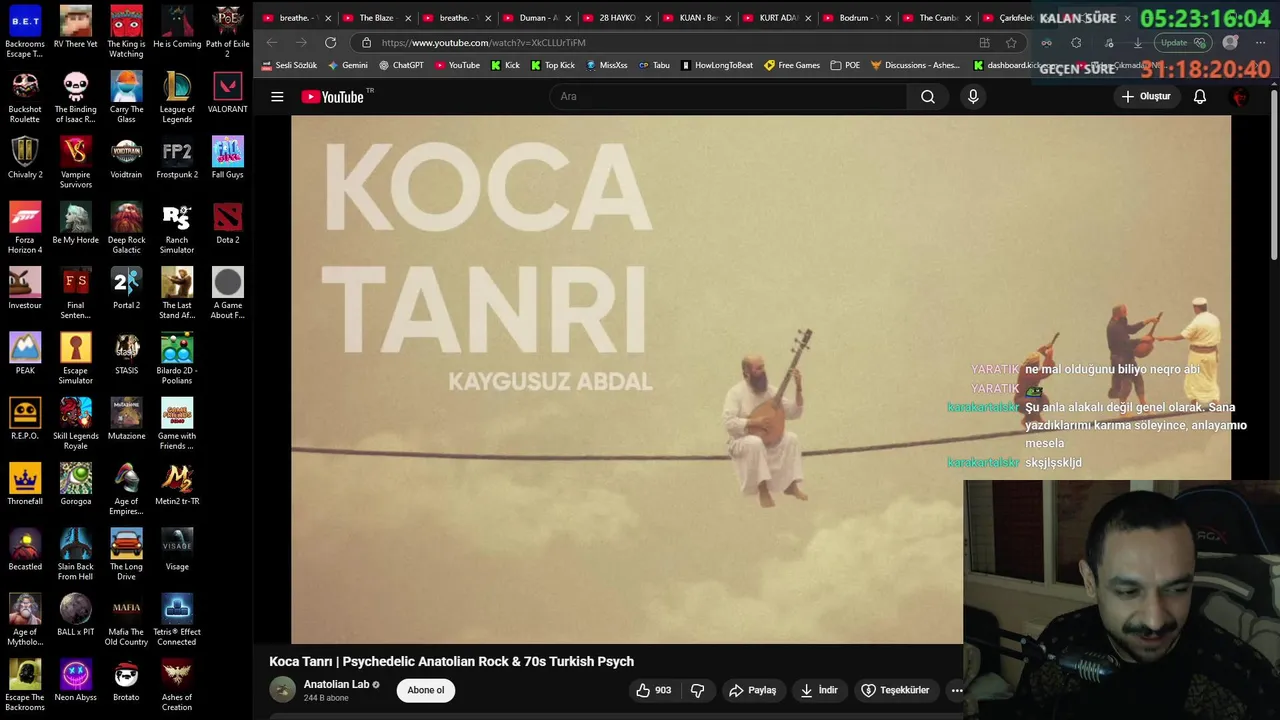1280x720 pixels.
Task: Launch RV There Yet desktop icon
Action: pos(76,27)
